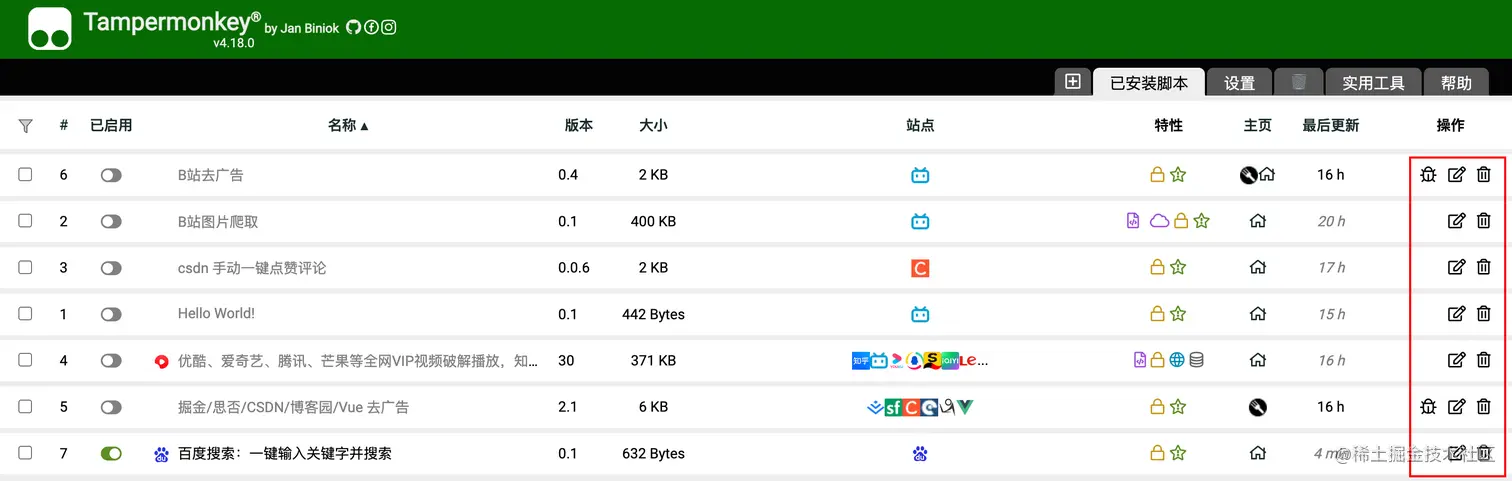Edit the B站图片爬取 script
This screenshot has width=1512, height=481.
(x=1457, y=221)
